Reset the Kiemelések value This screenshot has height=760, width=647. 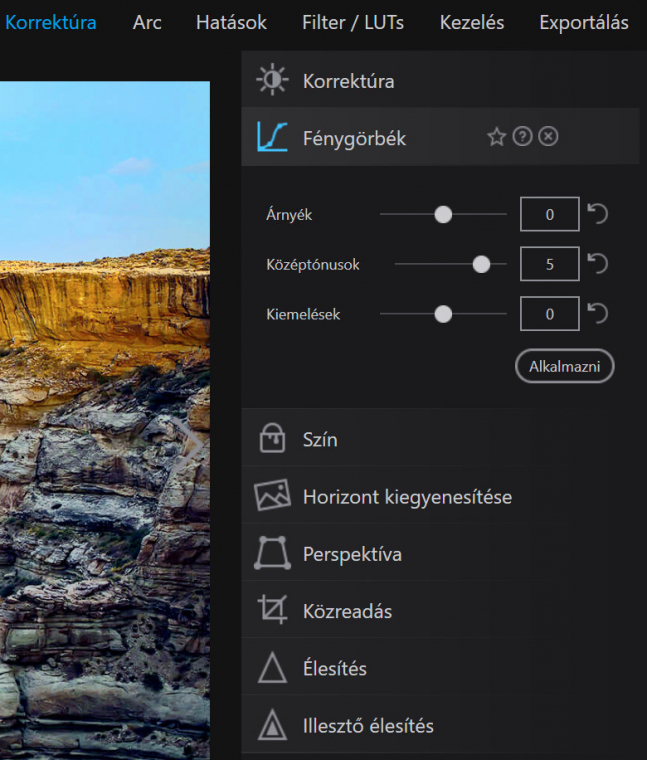pos(598,314)
